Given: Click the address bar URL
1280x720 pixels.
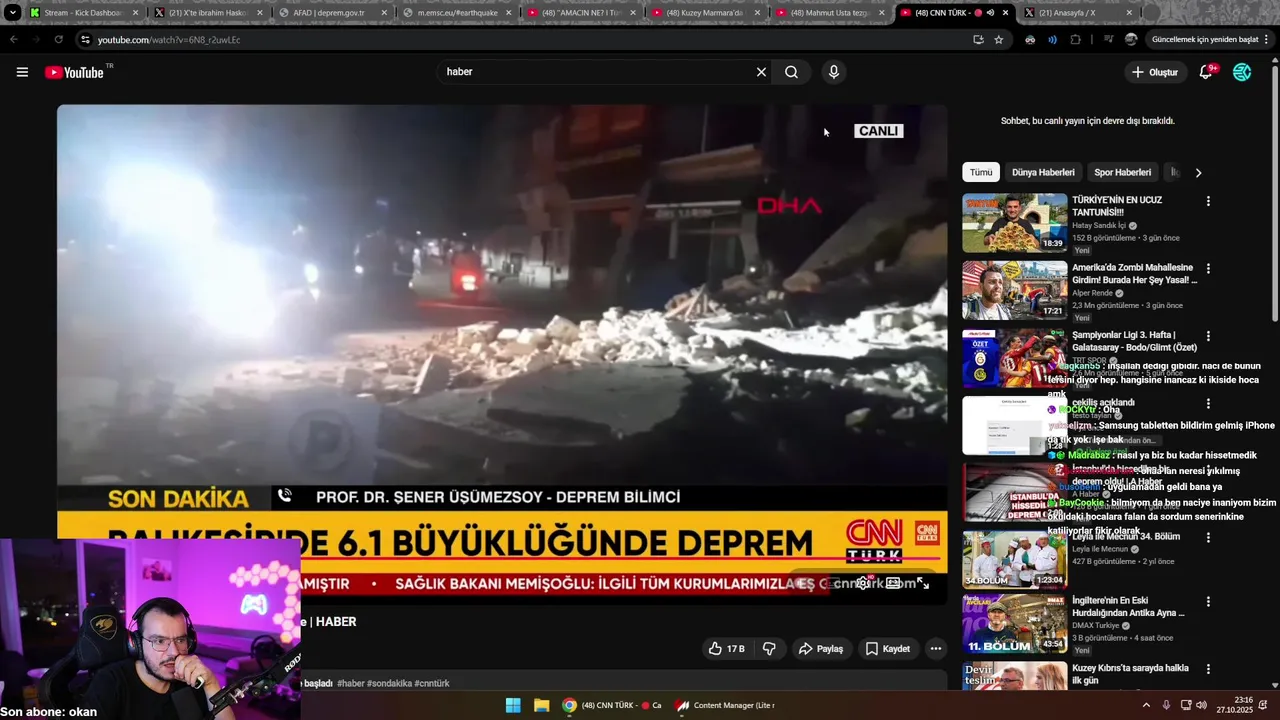Looking at the screenshot, I should point(169,40).
